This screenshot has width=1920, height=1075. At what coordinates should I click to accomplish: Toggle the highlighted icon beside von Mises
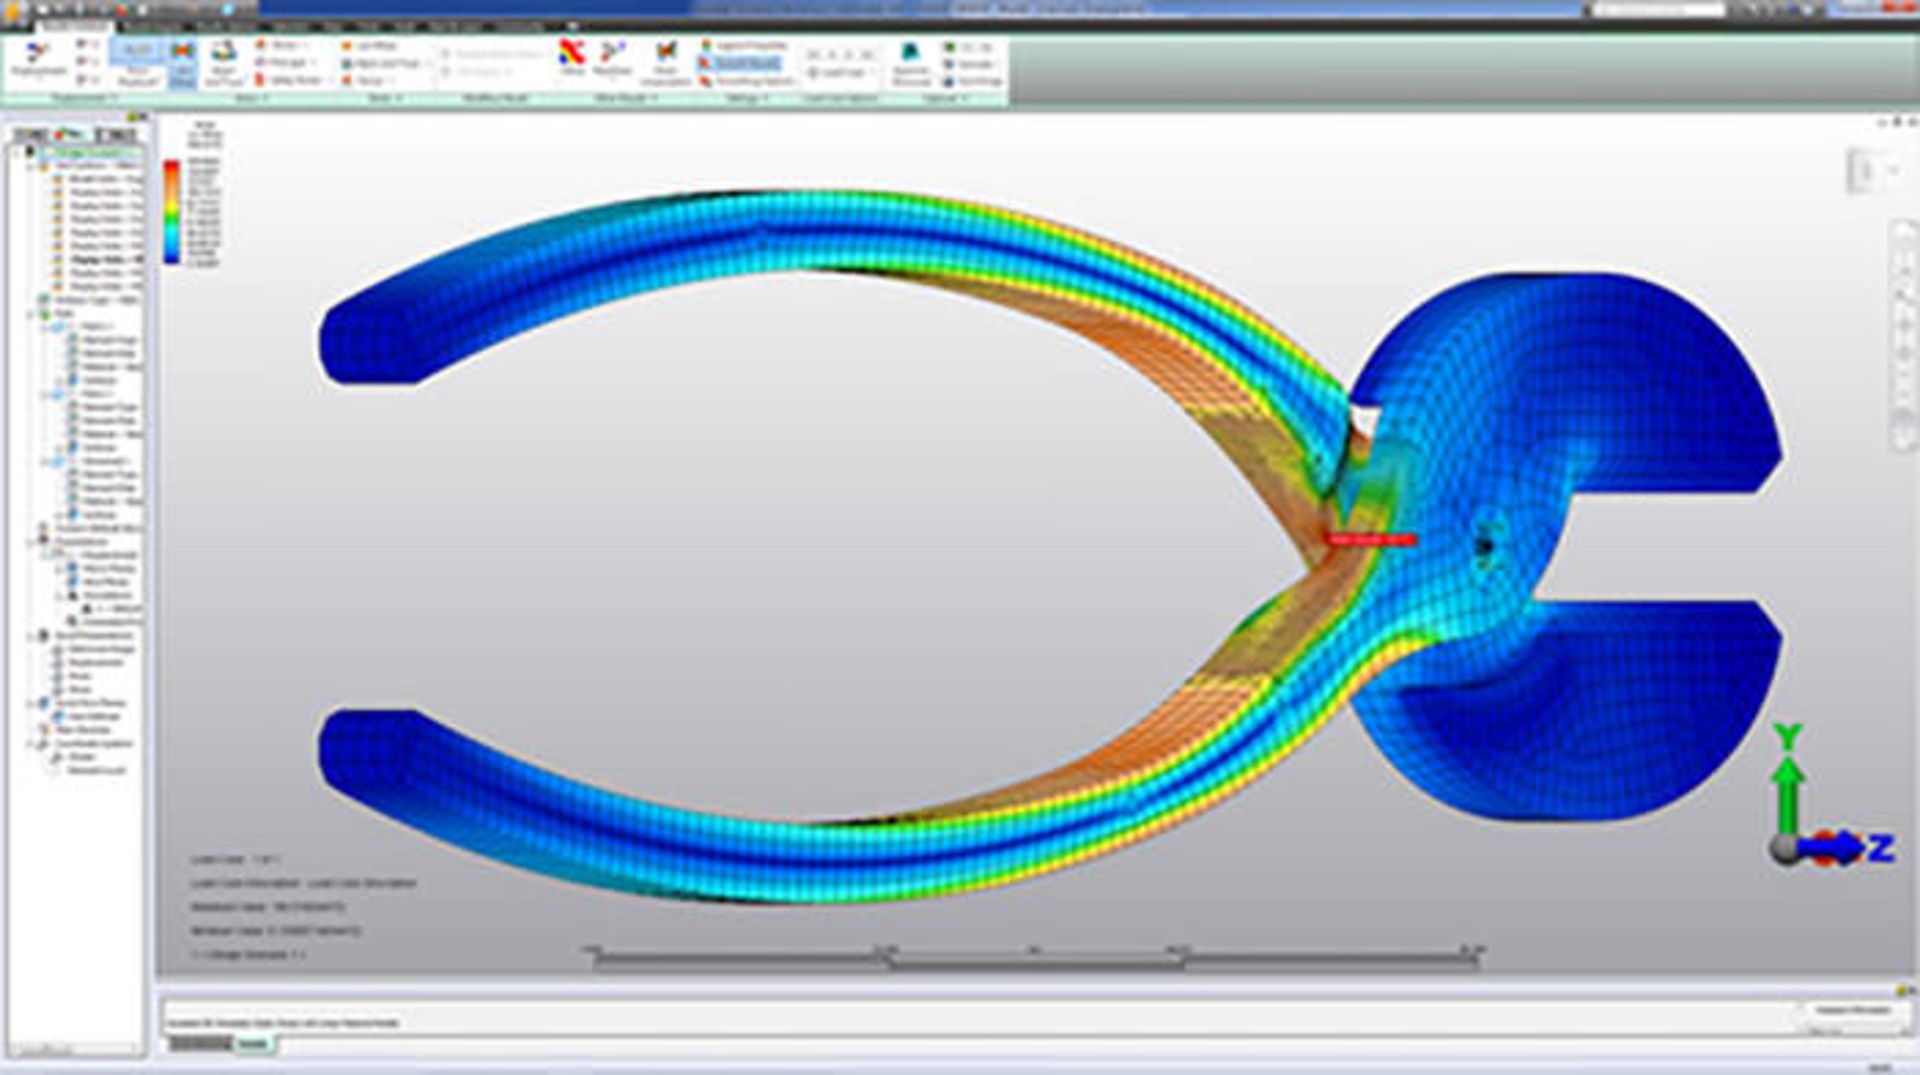point(182,62)
